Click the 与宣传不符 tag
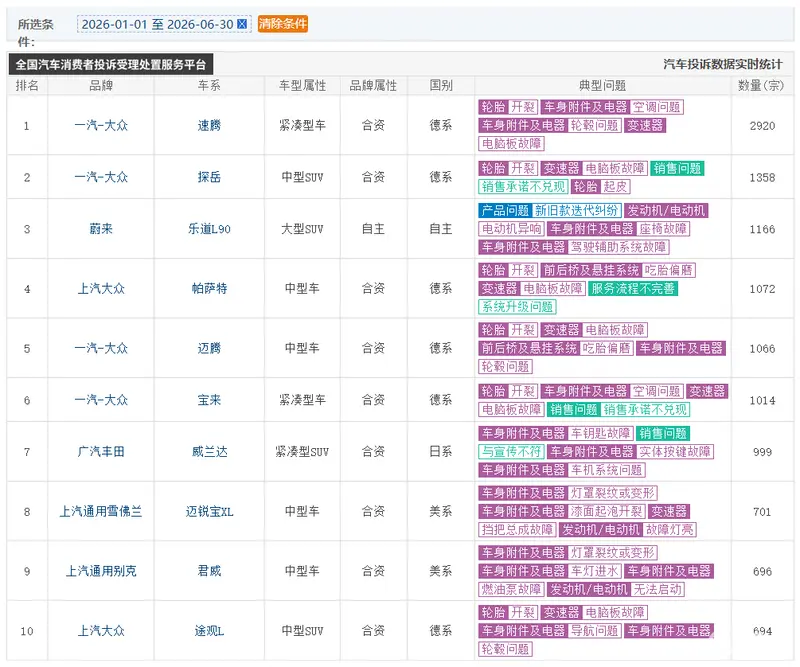Screen dimensions: 800x667 pos(512,452)
